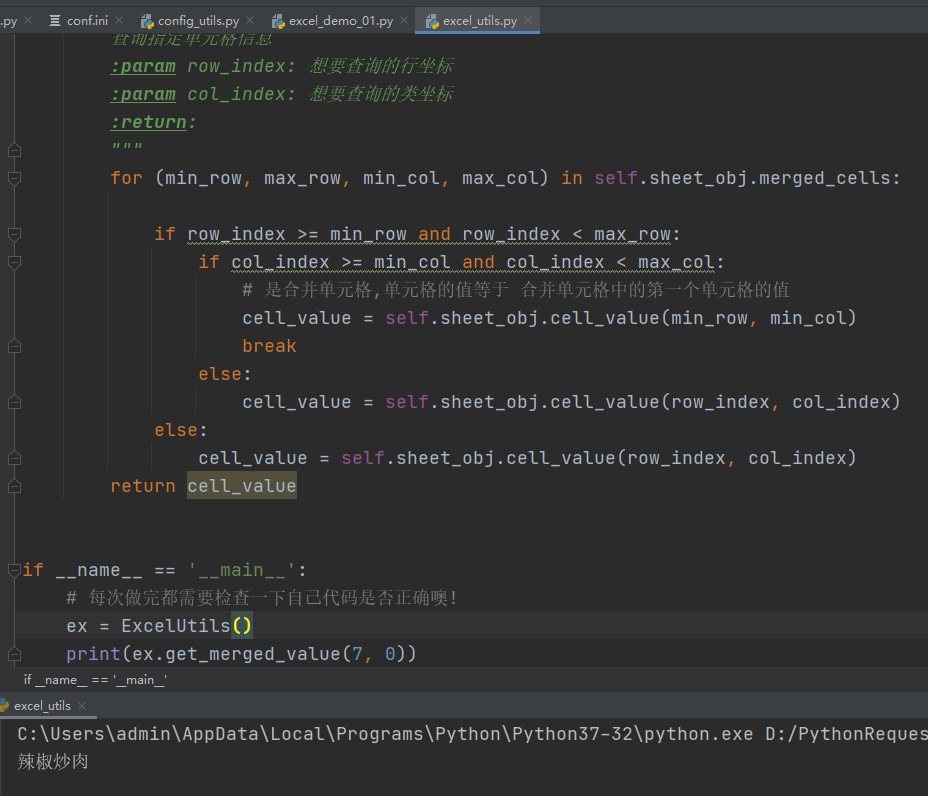Close the excel_demo_01.py tab
The height and width of the screenshot is (796, 928).
[x=404, y=20]
